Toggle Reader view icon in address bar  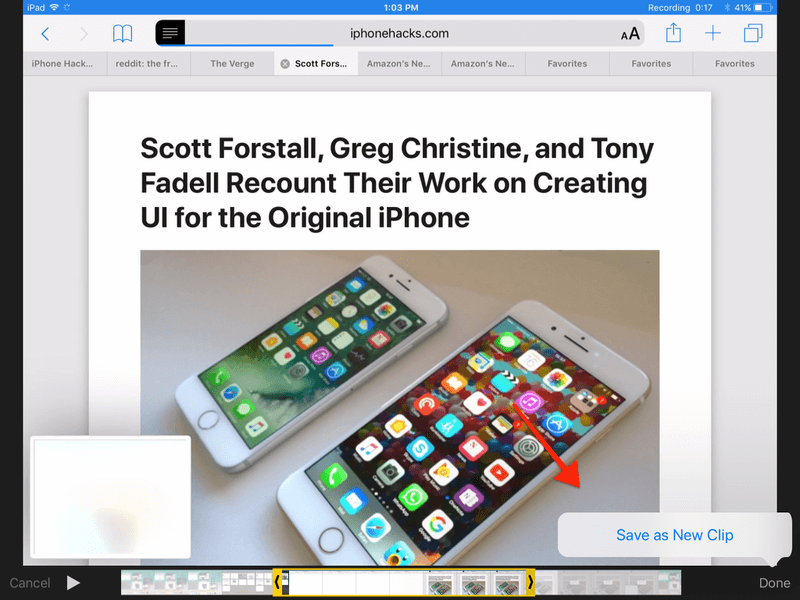pyautogui.click(x=171, y=33)
